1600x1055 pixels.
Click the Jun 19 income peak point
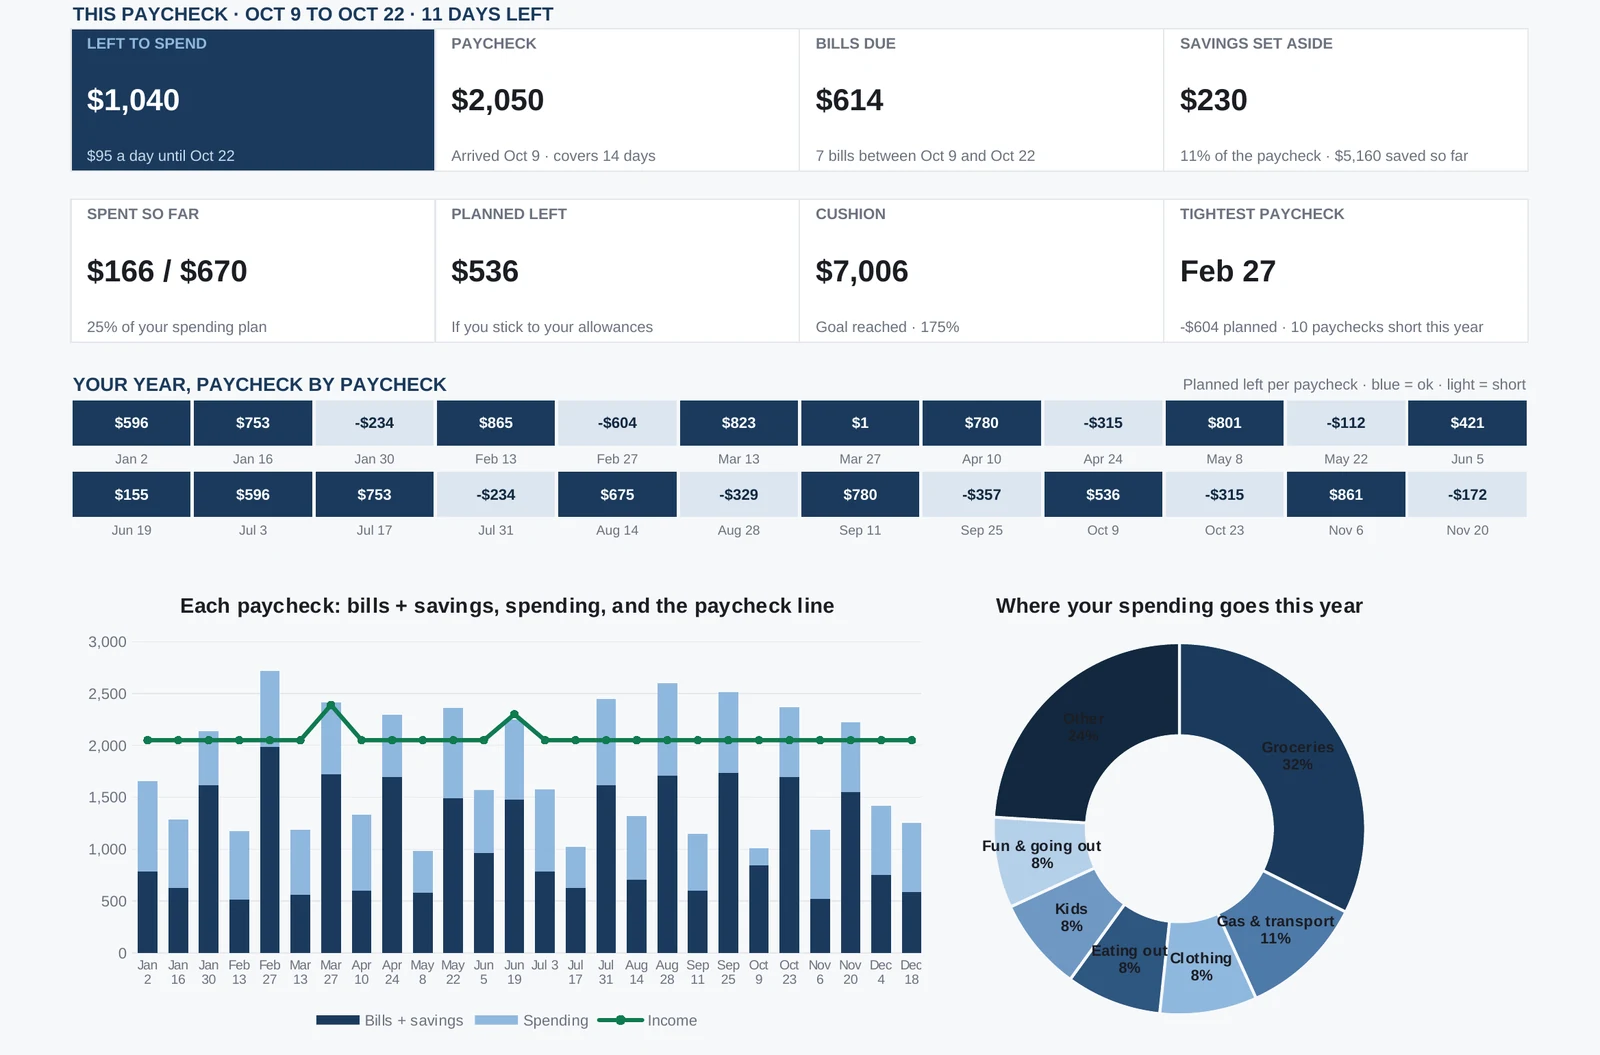point(514,714)
